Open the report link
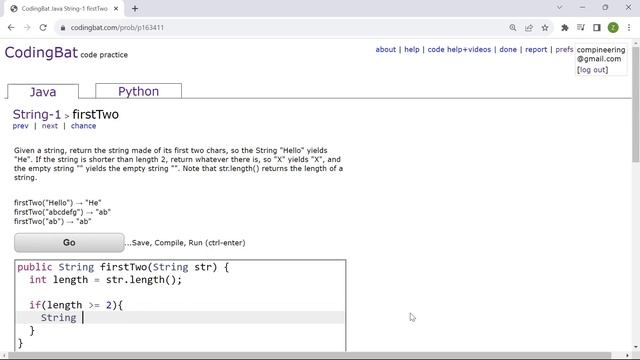The height and width of the screenshot is (360, 640). click(536, 49)
